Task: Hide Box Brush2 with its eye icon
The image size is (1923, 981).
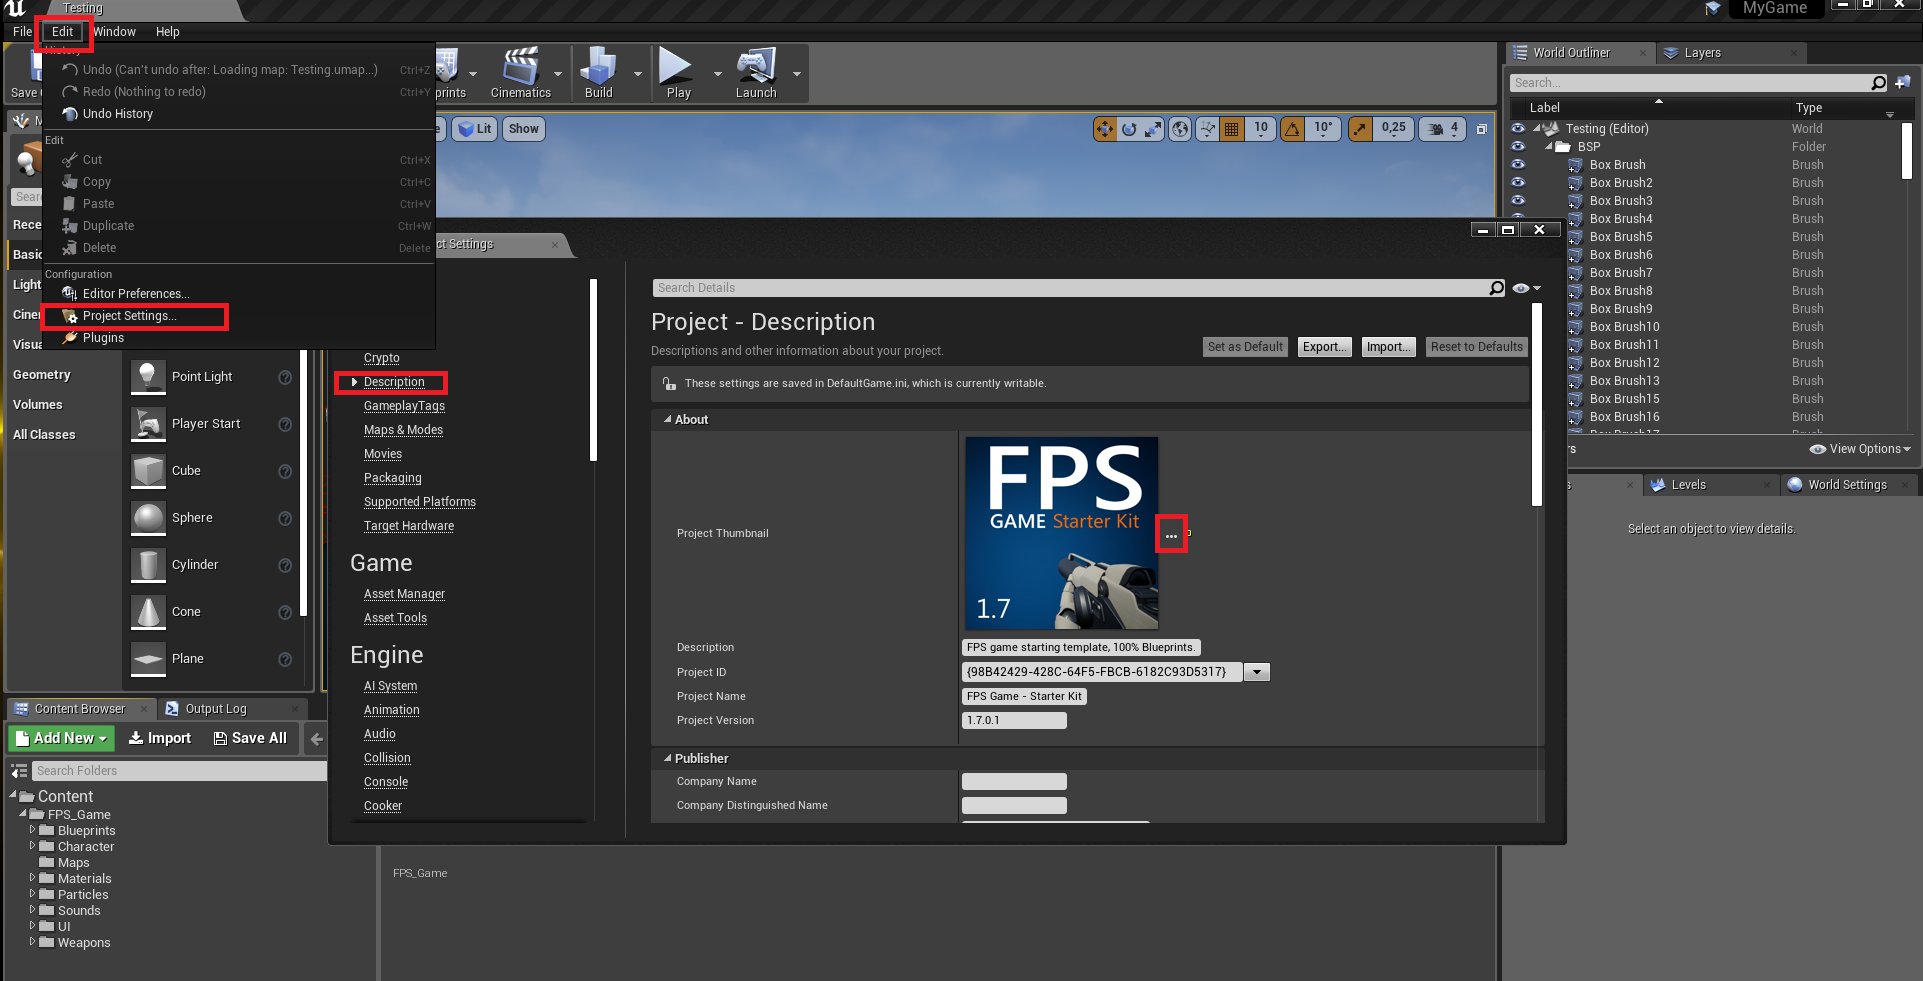Action: pyautogui.click(x=1518, y=183)
